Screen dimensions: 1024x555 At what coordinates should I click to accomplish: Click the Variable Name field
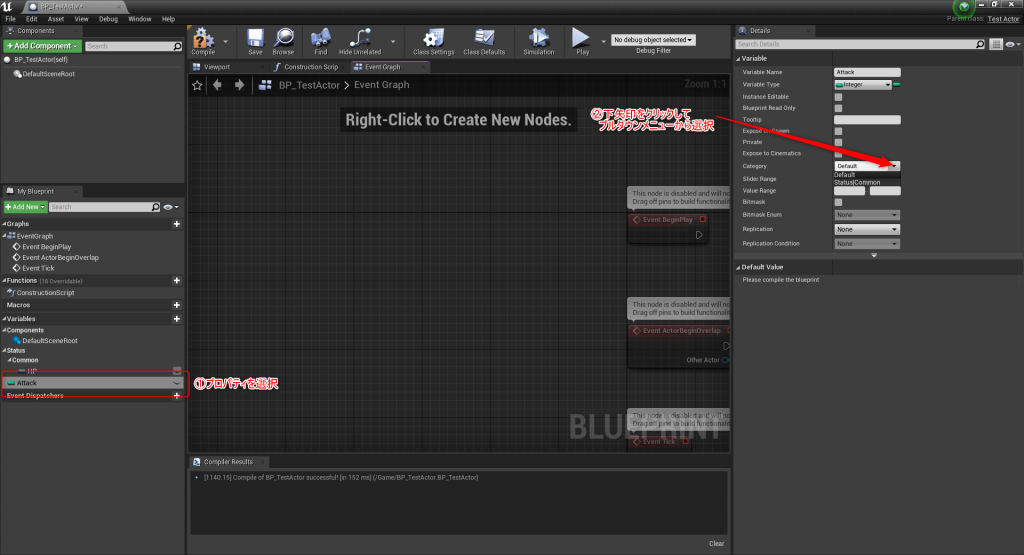(x=867, y=72)
